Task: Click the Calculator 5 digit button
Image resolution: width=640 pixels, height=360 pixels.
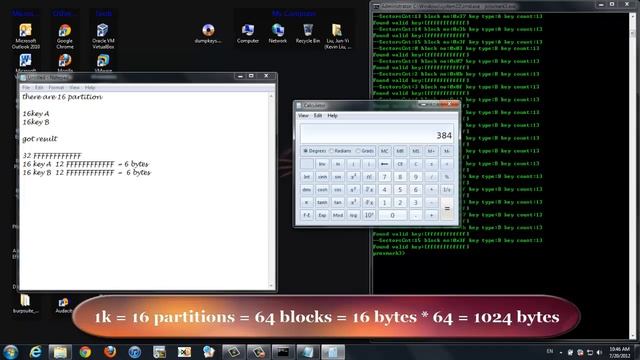Action: coord(400,189)
